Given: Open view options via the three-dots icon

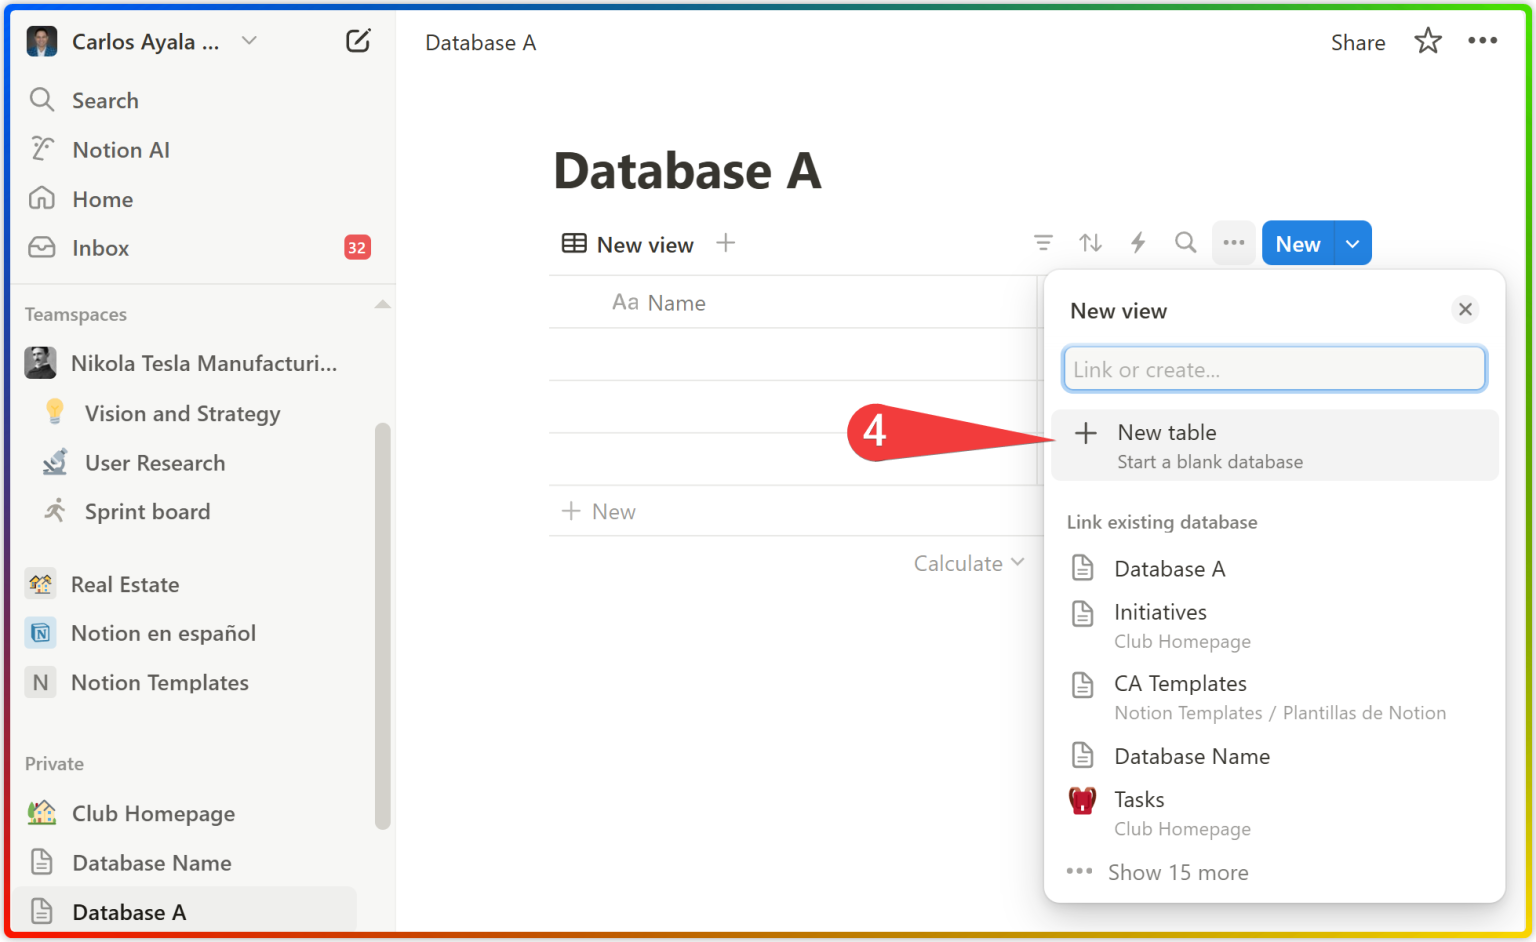Looking at the screenshot, I should [x=1233, y=243].
